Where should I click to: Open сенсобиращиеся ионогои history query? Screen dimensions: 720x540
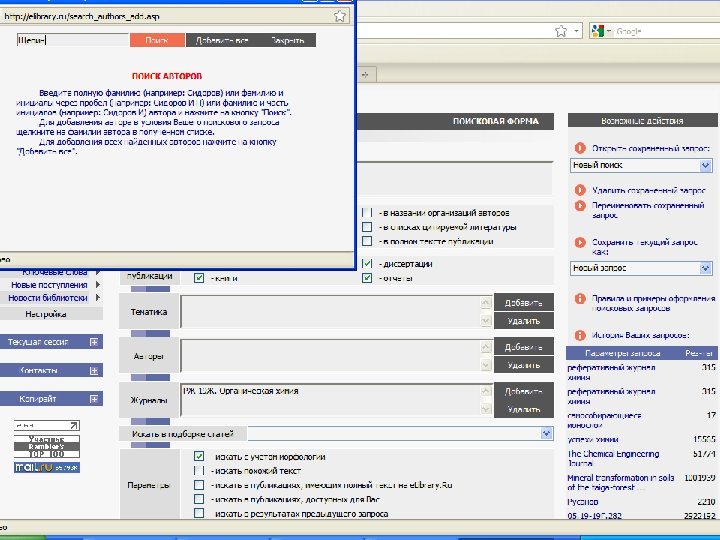click(x=604, y=420)
